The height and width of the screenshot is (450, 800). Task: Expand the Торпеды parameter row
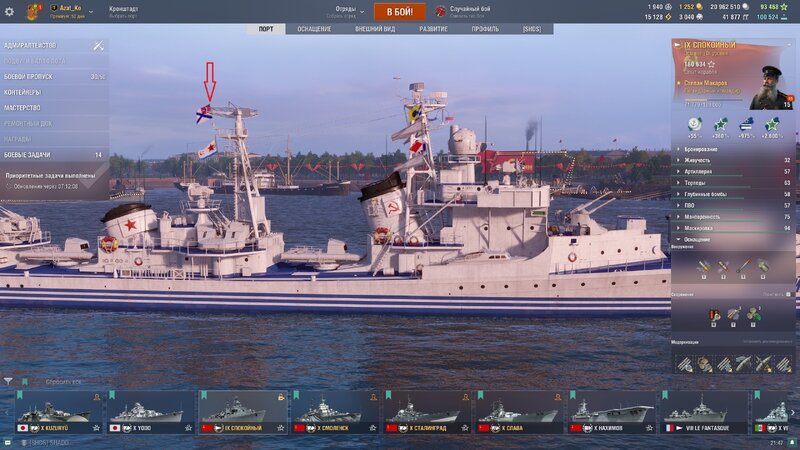point(733,183)
